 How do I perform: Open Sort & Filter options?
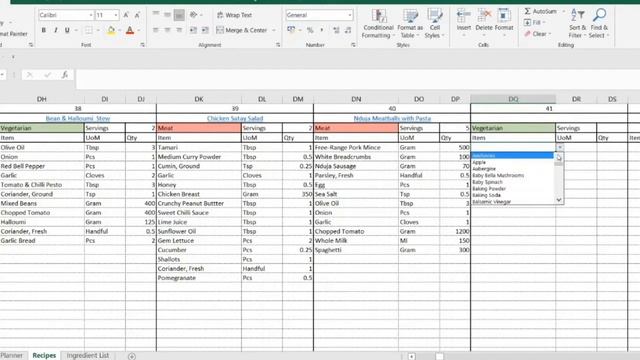click(x=577, y=24)
